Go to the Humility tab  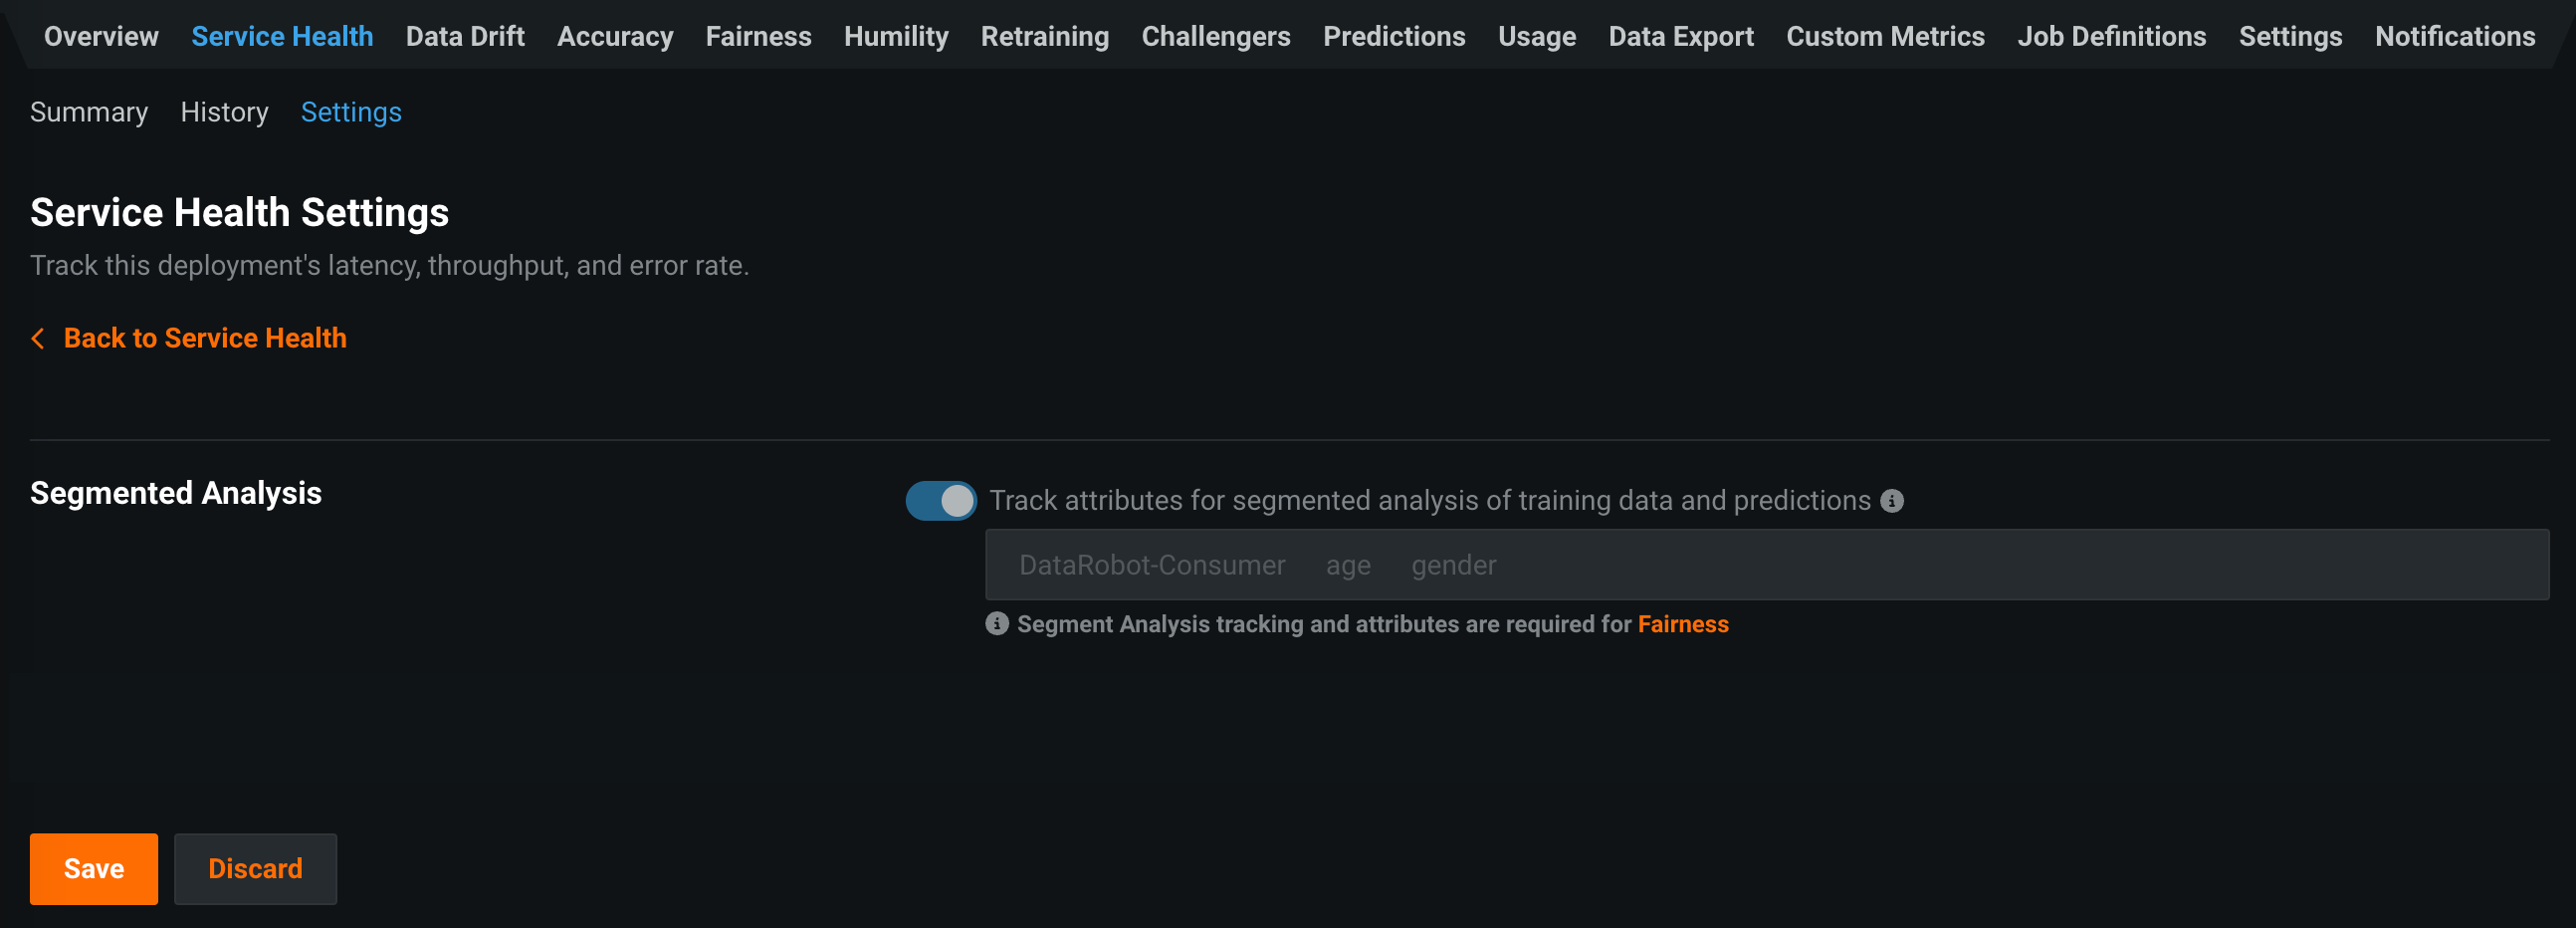coord(895,37)
